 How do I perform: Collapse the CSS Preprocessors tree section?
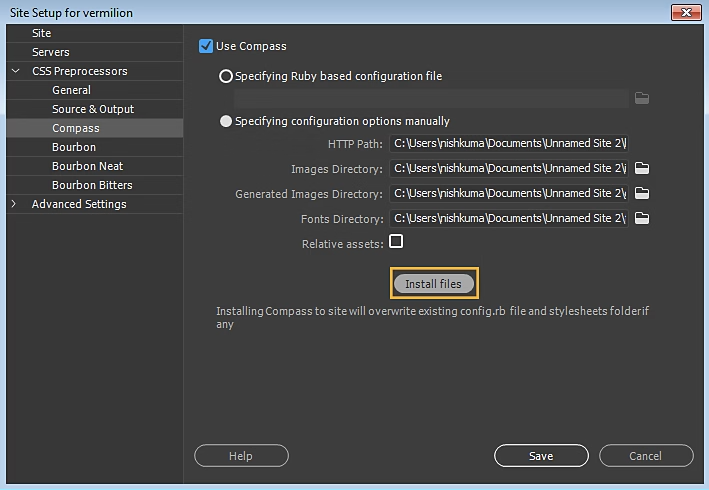coord(15,71)
